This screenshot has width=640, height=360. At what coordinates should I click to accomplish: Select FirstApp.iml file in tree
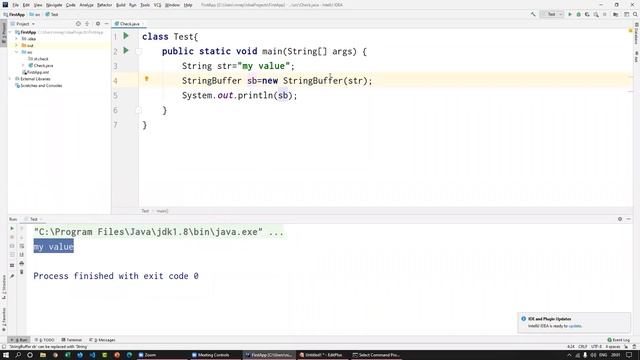point(36,72)
